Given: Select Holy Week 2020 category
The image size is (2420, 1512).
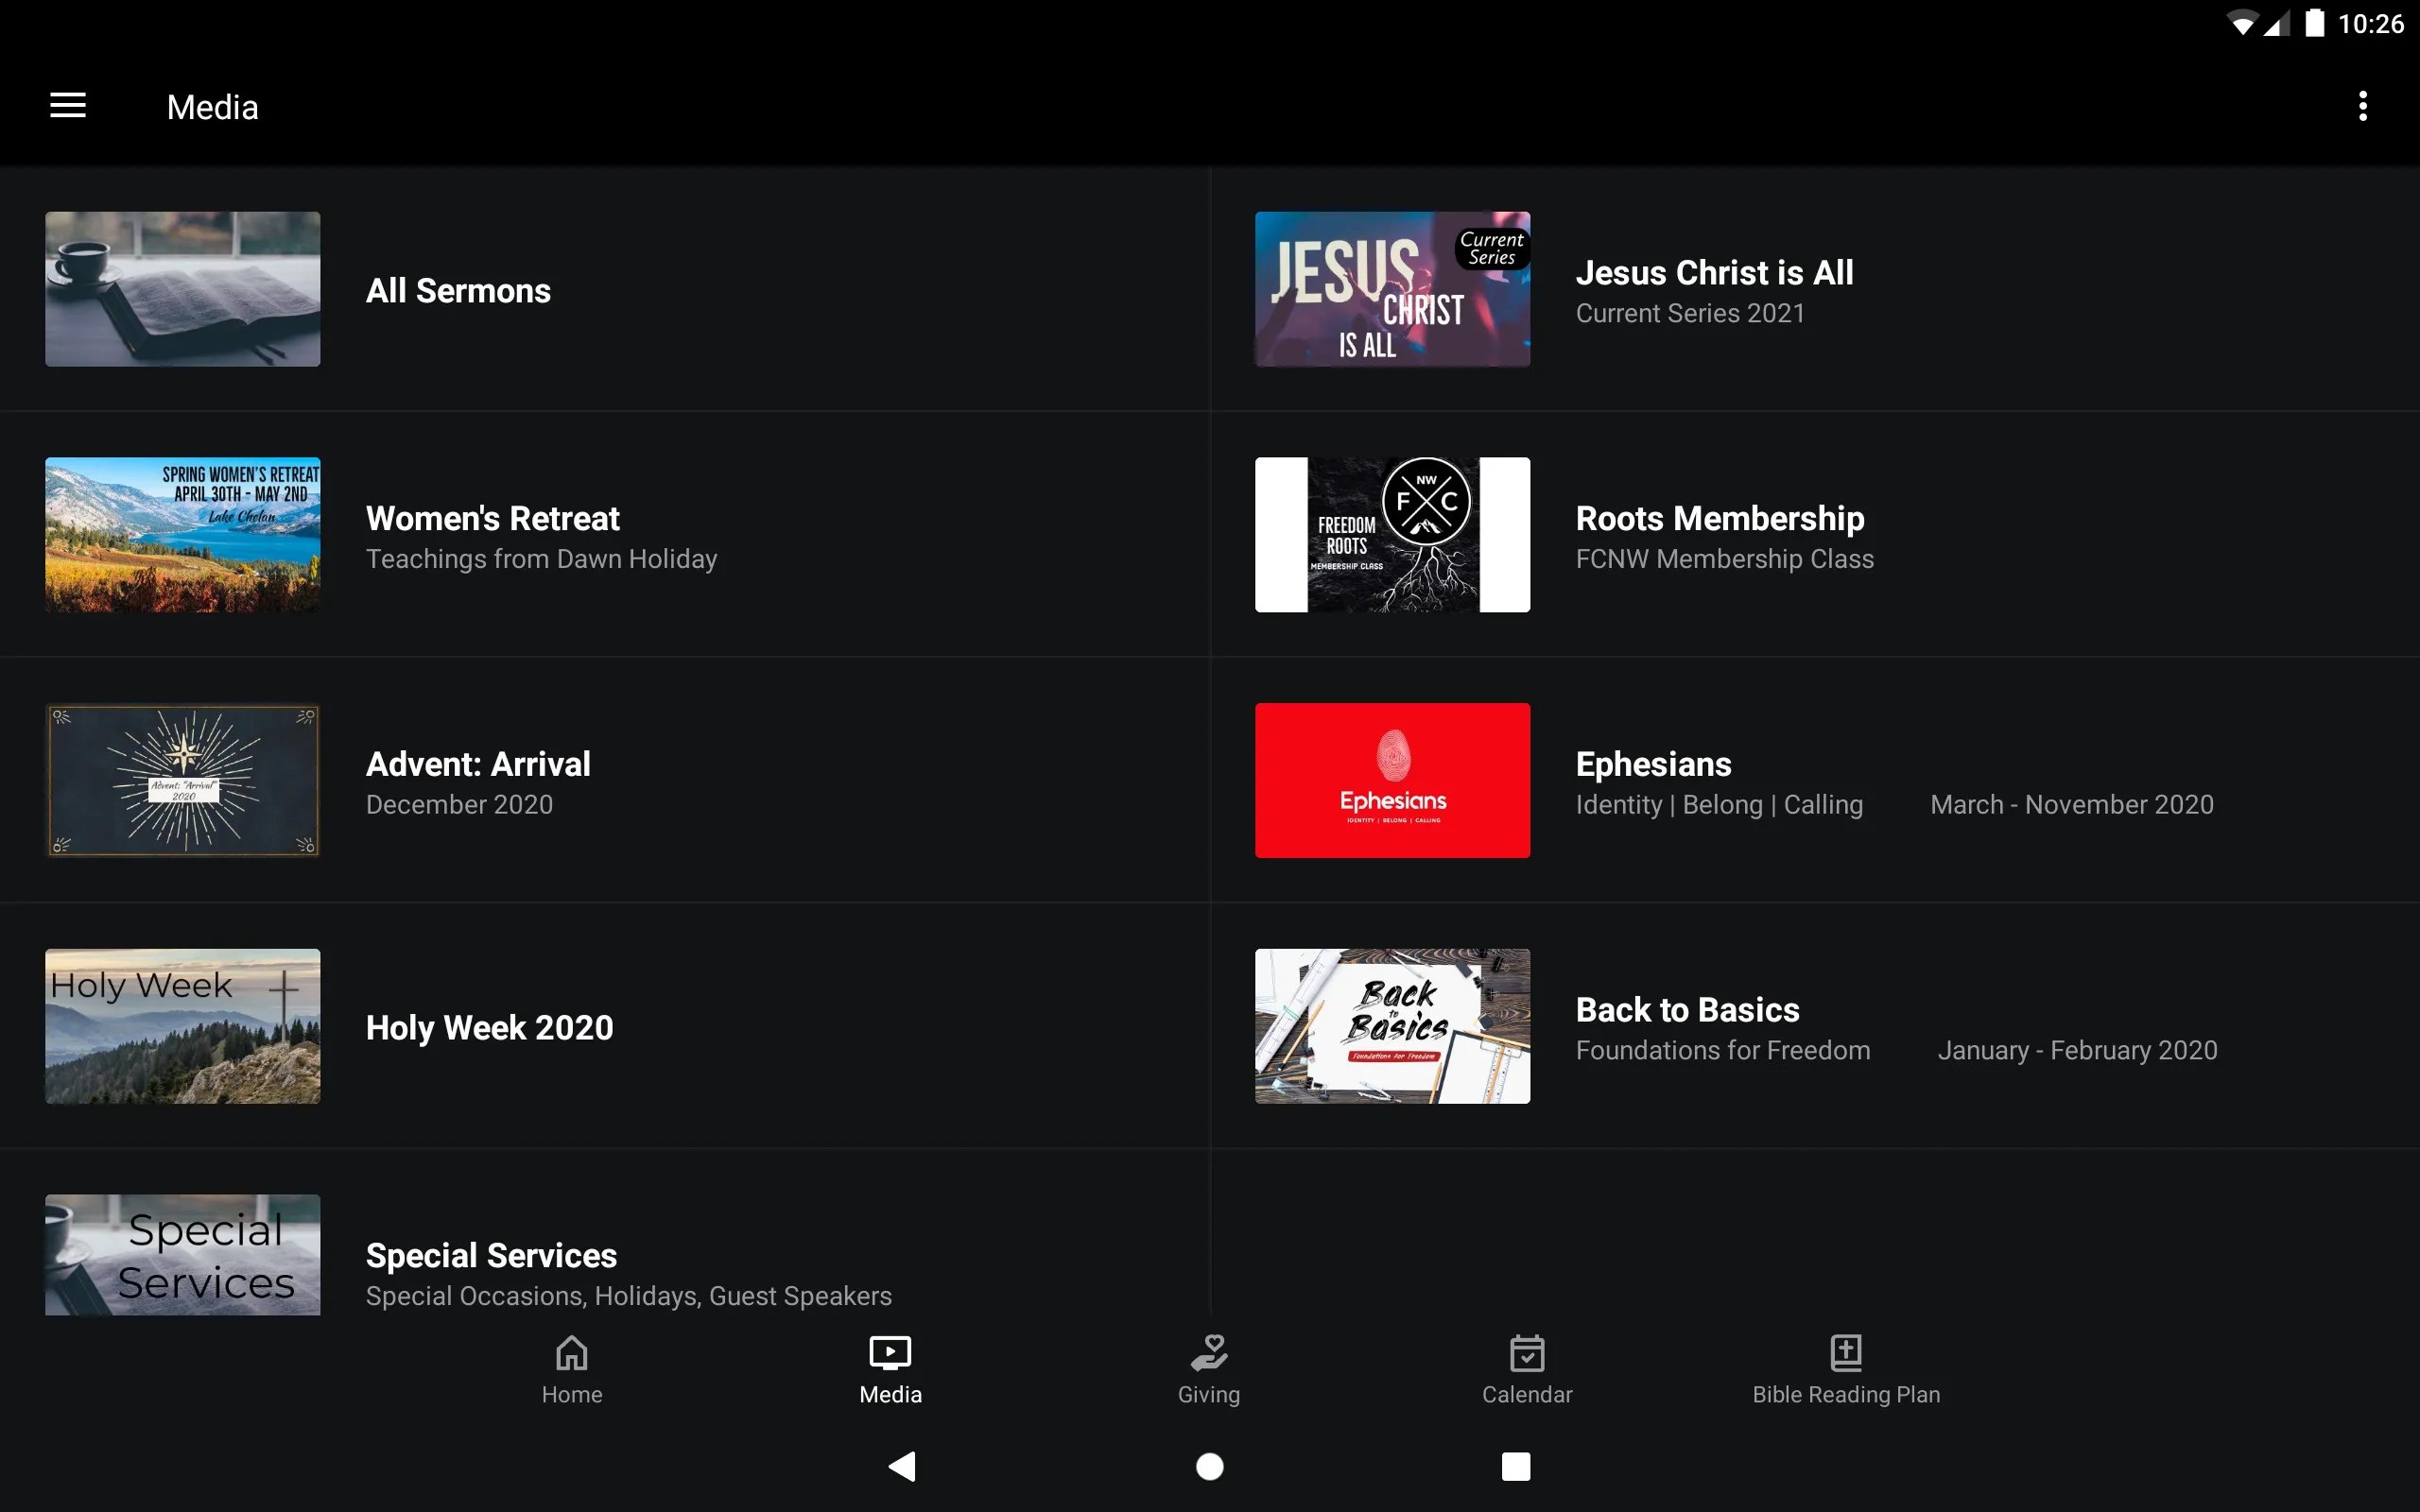Looking at the screenshot, I should (x=490, y=1026).
